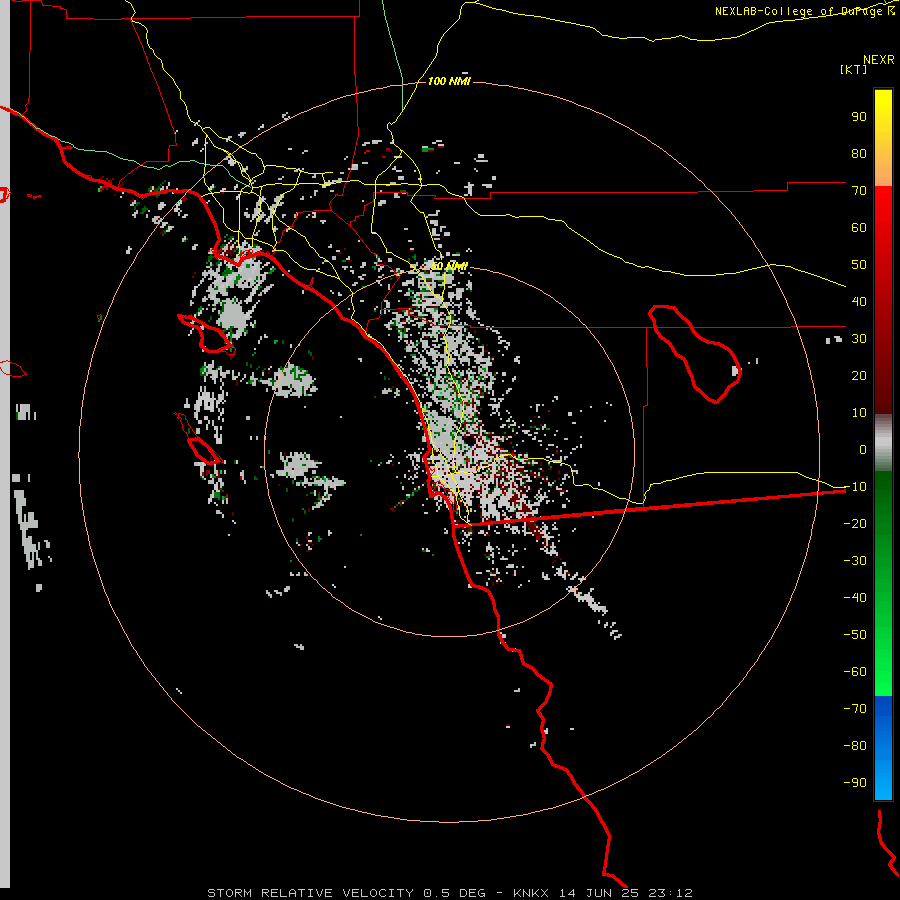Image resolution: width=900 pixels, height=900 pixels.
Task: Click the 50 NMI range ring label
Action: pos(449,266)
